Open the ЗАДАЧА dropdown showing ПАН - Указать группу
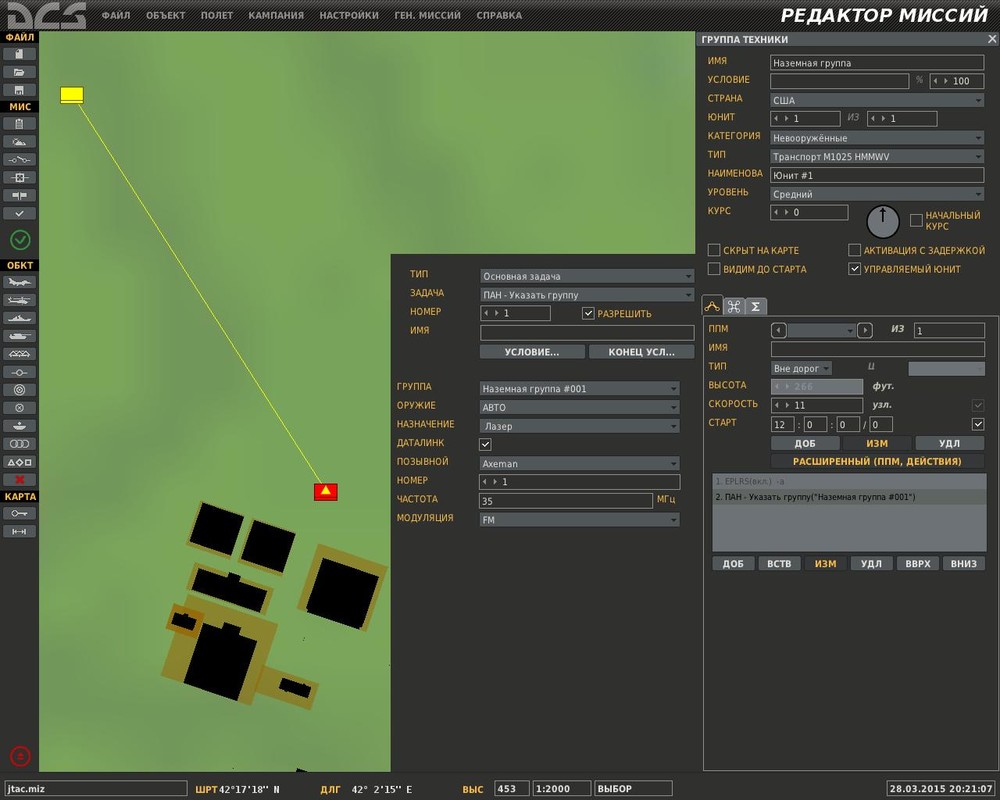1000x800 pixels. (587, 295)
